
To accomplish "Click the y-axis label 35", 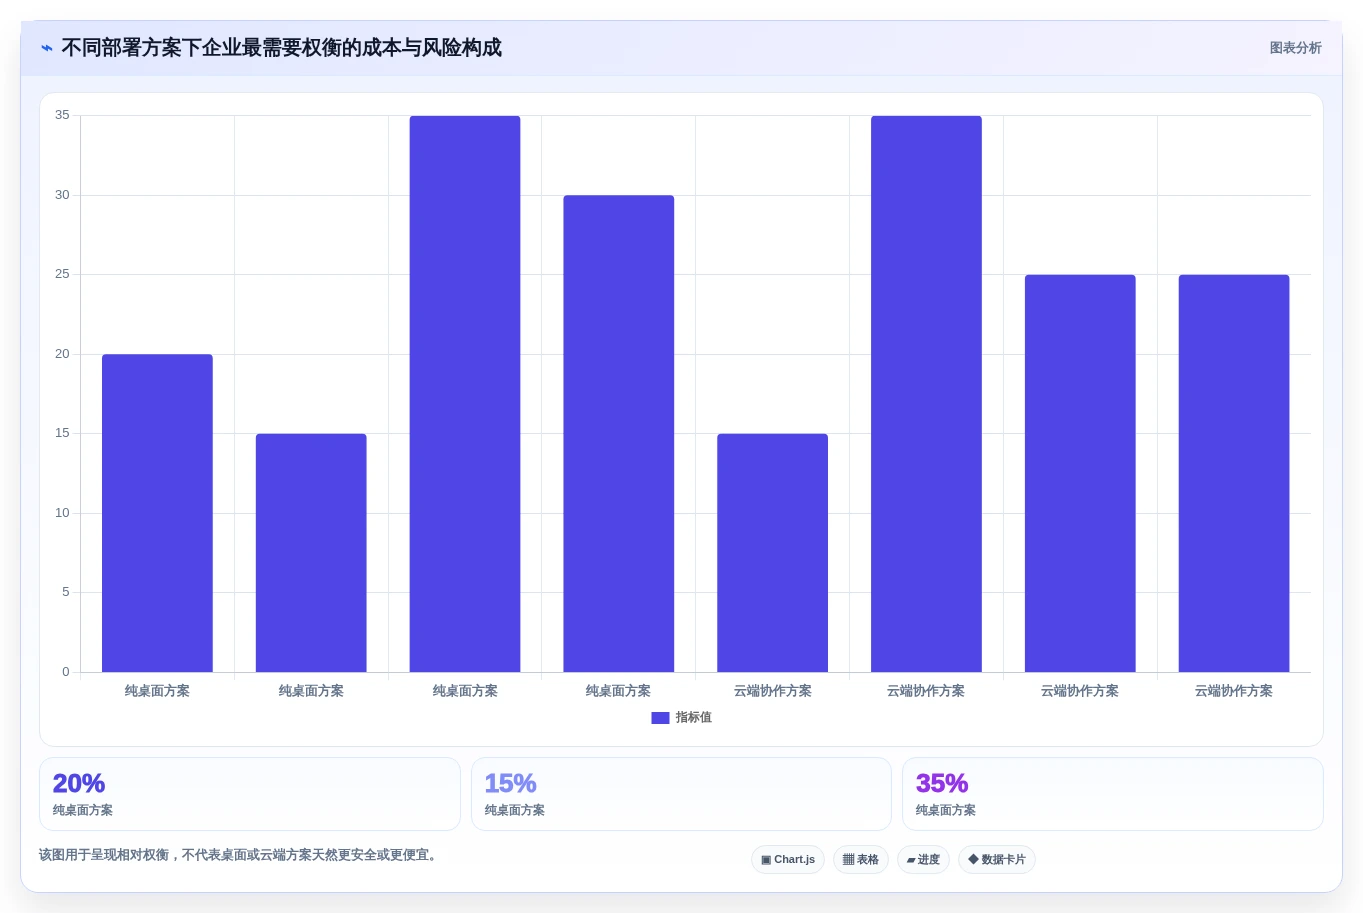I will [x=62, y=115].
